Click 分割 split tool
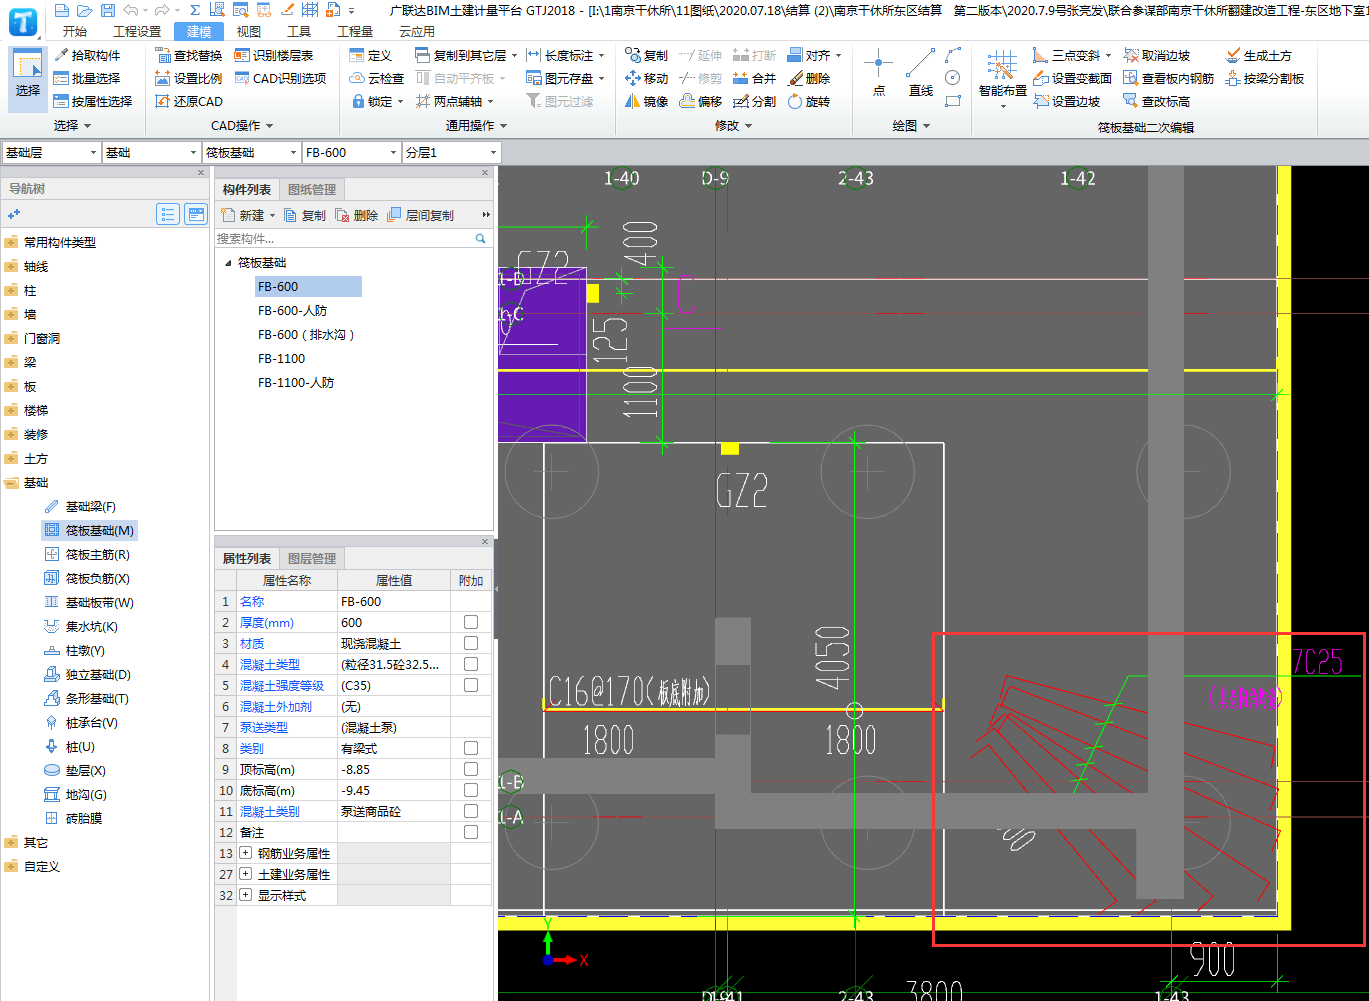 pyautogui.click(x=754, y=101)
